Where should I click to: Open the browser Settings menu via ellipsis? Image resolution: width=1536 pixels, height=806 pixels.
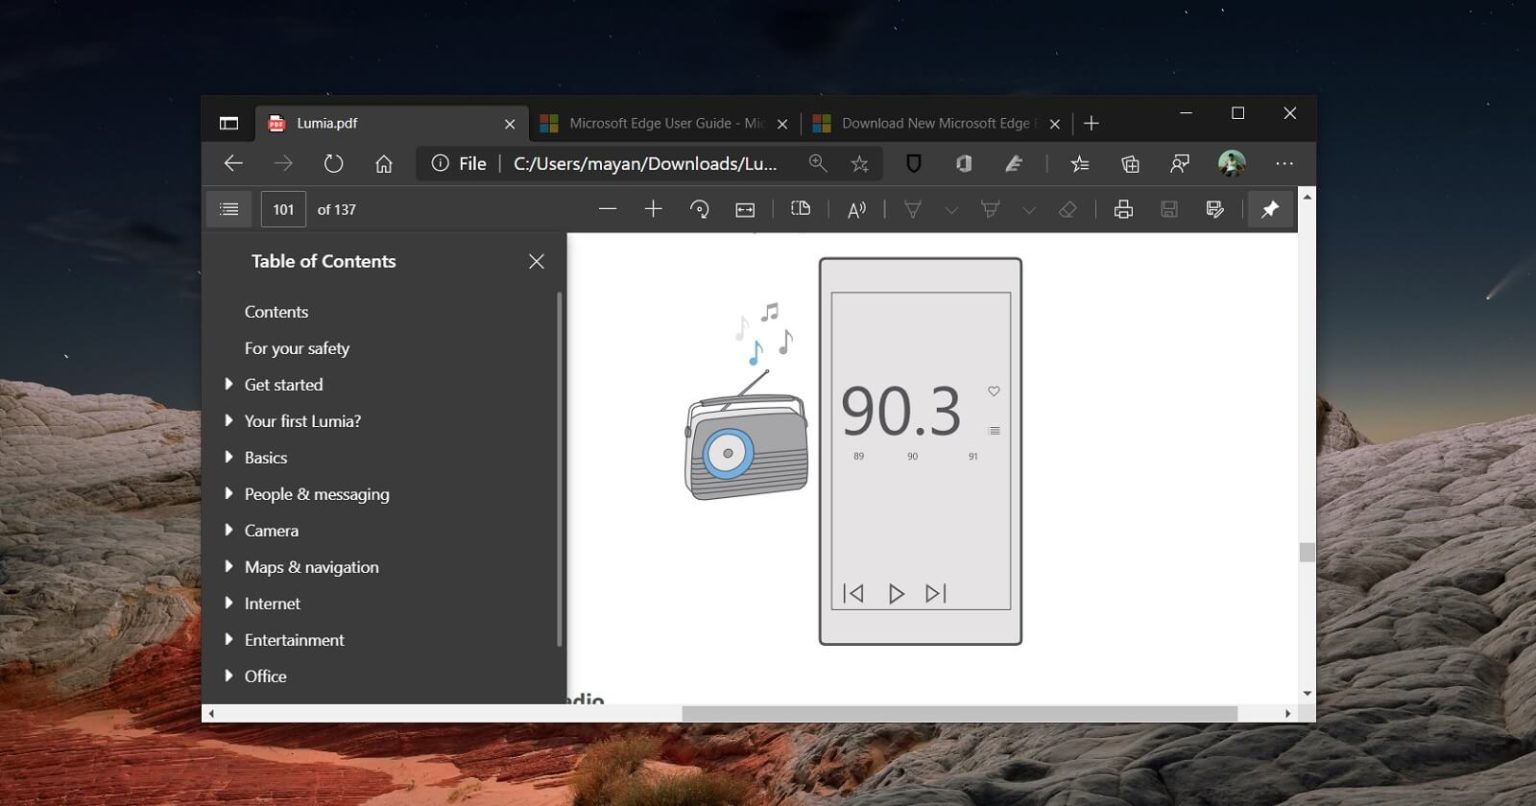coord(1284,163)
